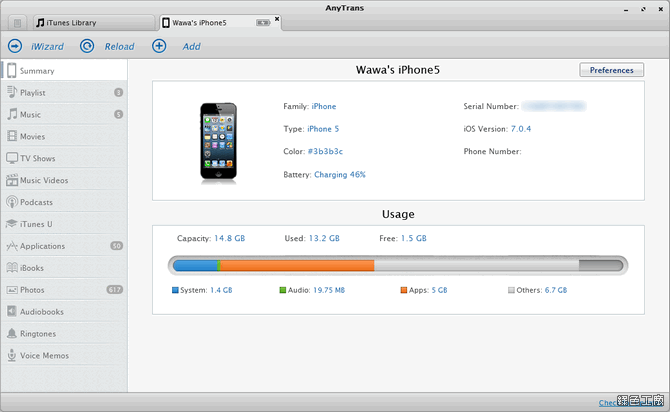
Task: Select the Wawa's iPhone5 tab
Action: point(220,23)
